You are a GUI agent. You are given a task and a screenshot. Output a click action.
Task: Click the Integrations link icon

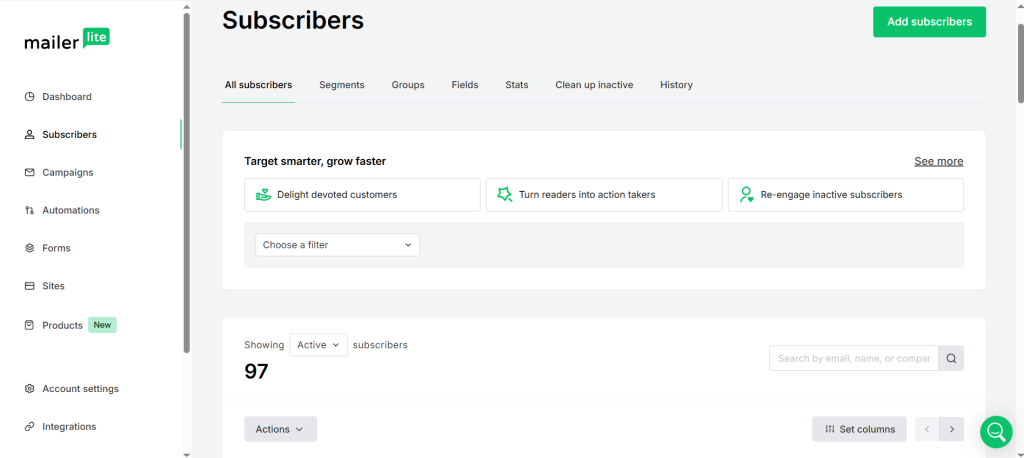[30, 427]
